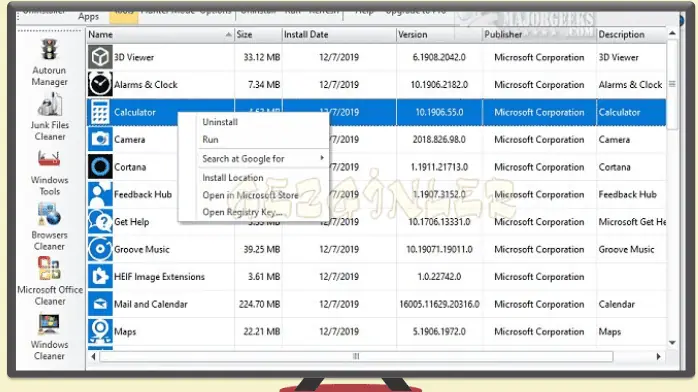Open the Autorun Manager tool

pyautogui.click(x=49, y=63)
